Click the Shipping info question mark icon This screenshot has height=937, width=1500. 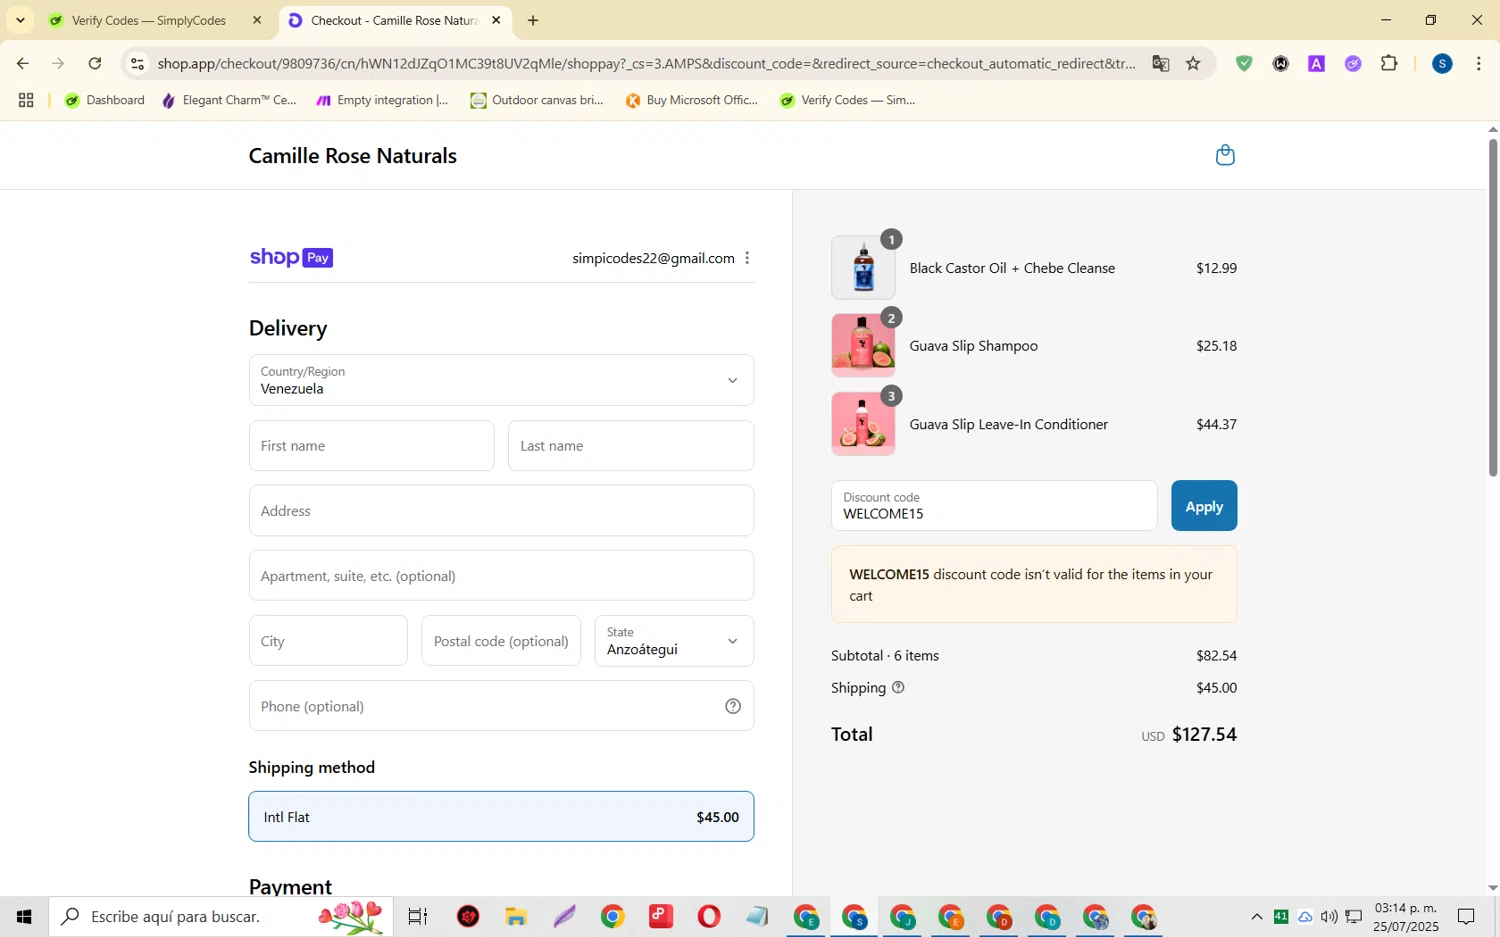(898, 687)
